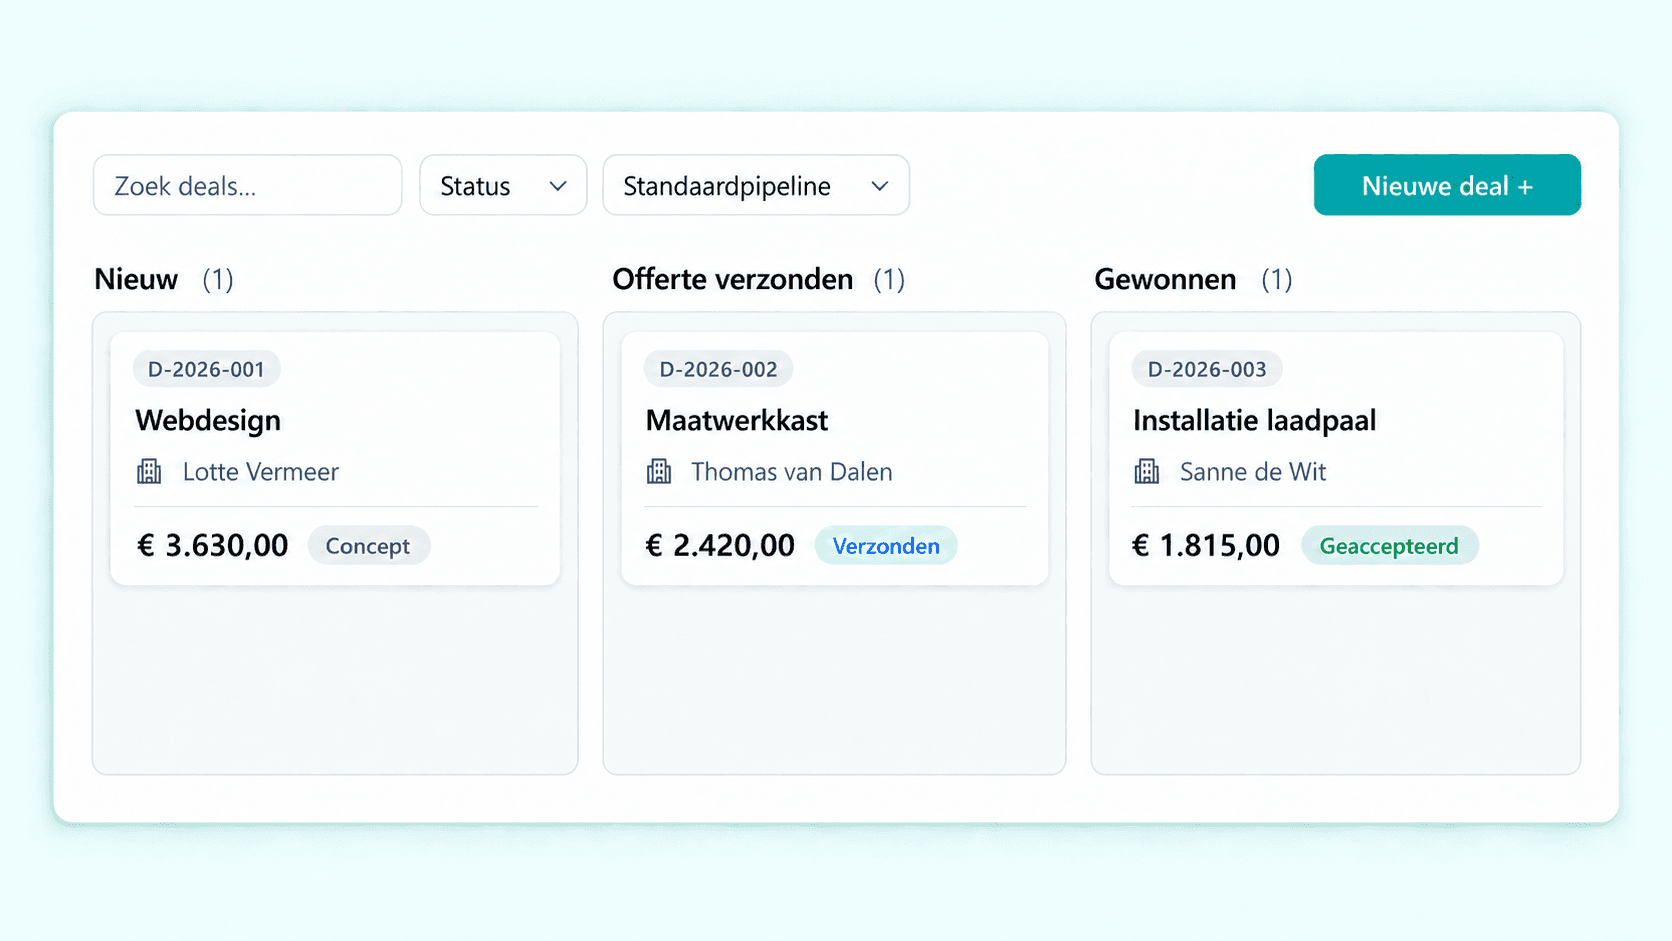The width and height of the screenshot is (1672, 941).
Task: Open the Status filter dropdown
Action: point(503,185)
